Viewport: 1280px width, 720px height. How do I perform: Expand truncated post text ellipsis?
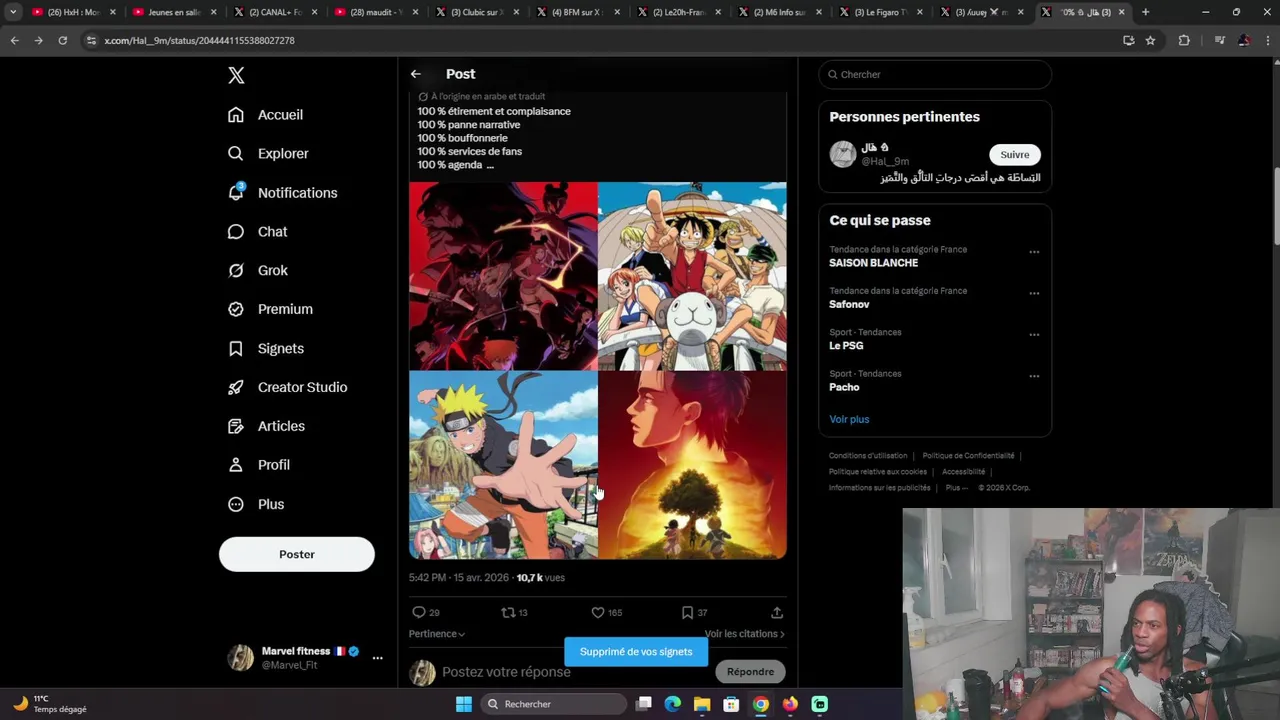pos(490,165)
